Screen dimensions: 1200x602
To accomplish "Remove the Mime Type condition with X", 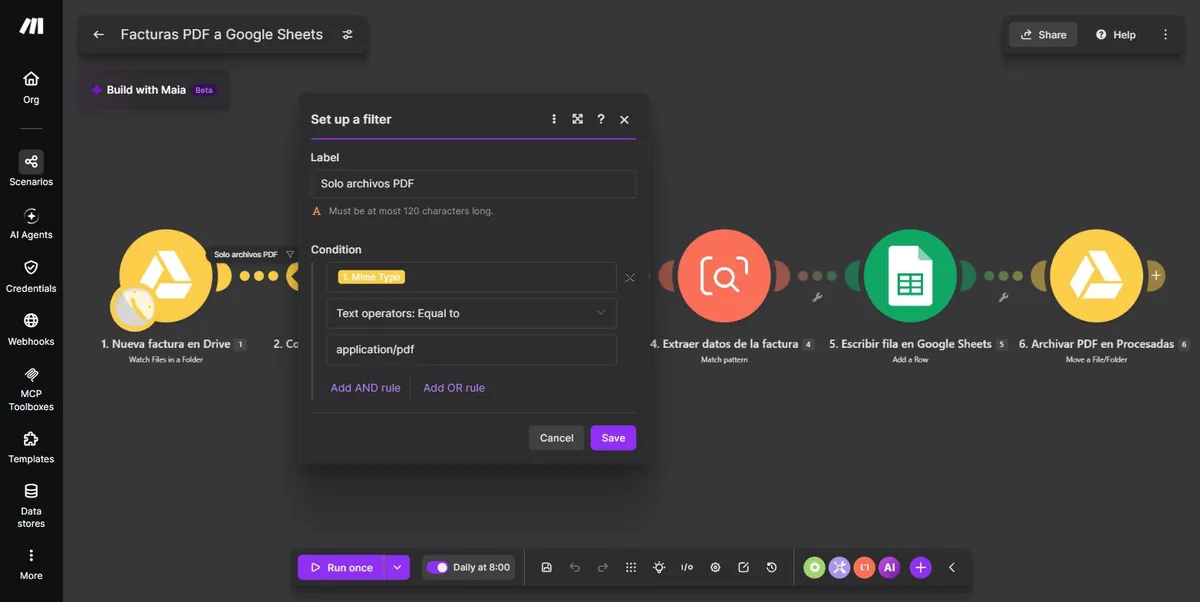I will tap(630, 278).
